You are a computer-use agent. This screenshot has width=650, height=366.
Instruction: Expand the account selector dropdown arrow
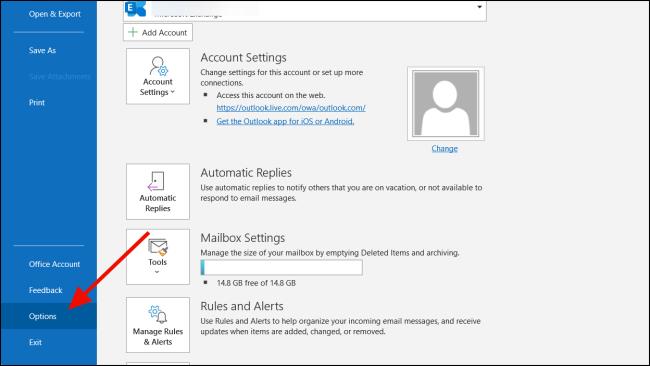click(479, 7)
